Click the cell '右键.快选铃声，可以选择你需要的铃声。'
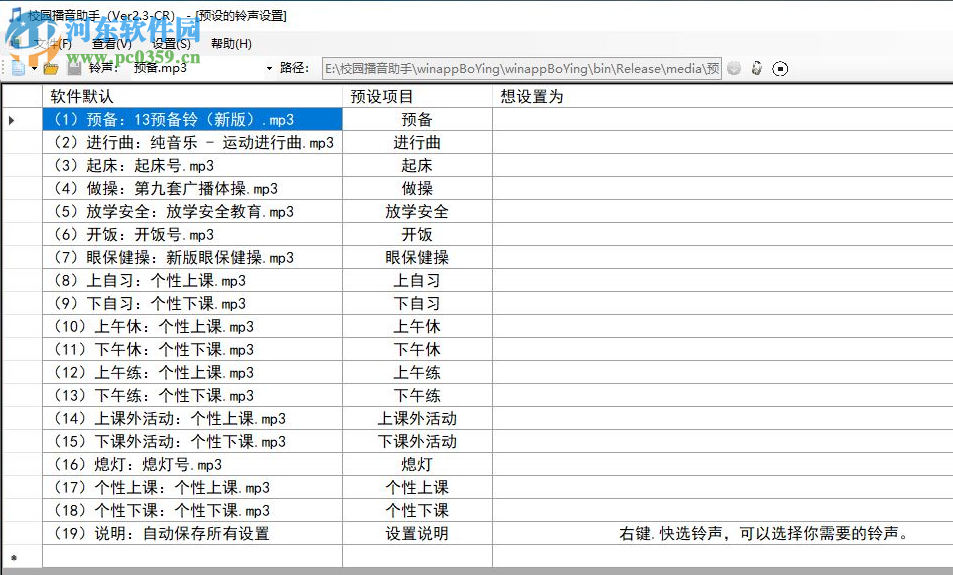Viewport: 953px width, 575px height. tap(723, 533)
